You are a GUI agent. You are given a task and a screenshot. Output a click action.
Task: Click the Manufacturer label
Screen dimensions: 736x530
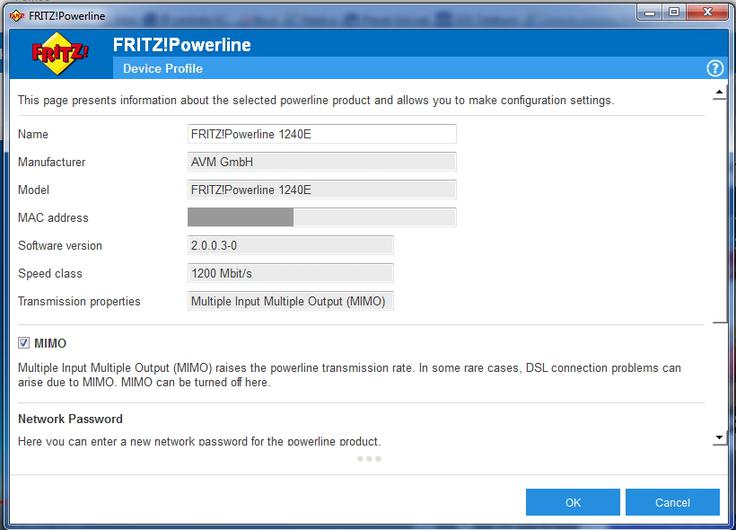pyautogui.click(x=52, y=162)
